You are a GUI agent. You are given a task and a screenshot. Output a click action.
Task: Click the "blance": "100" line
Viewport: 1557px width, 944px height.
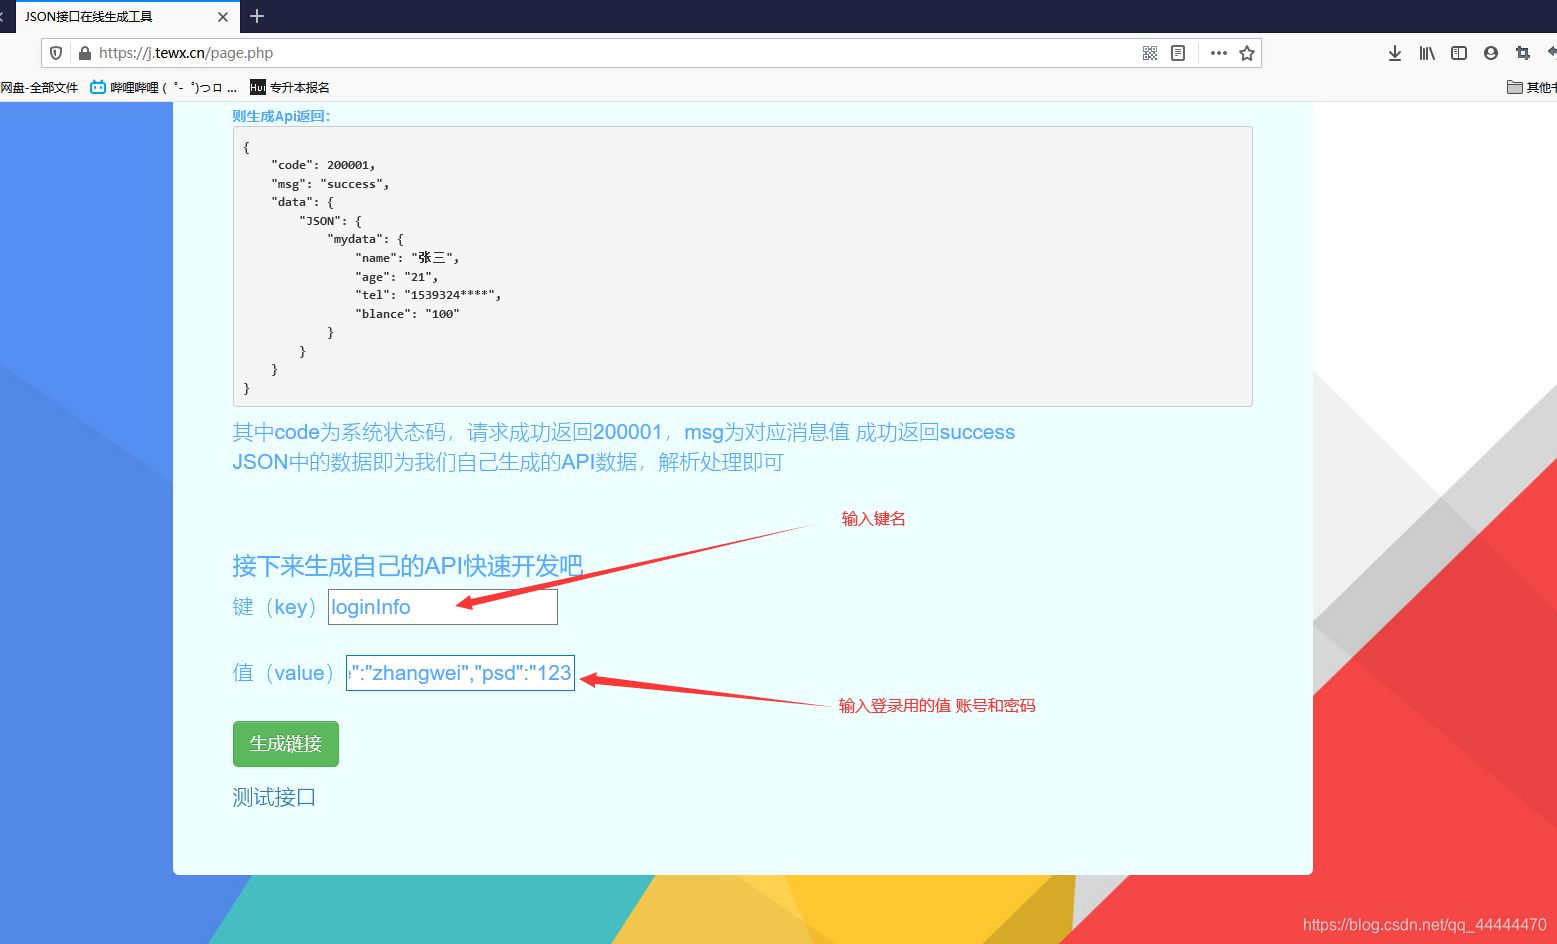(407, 314)
